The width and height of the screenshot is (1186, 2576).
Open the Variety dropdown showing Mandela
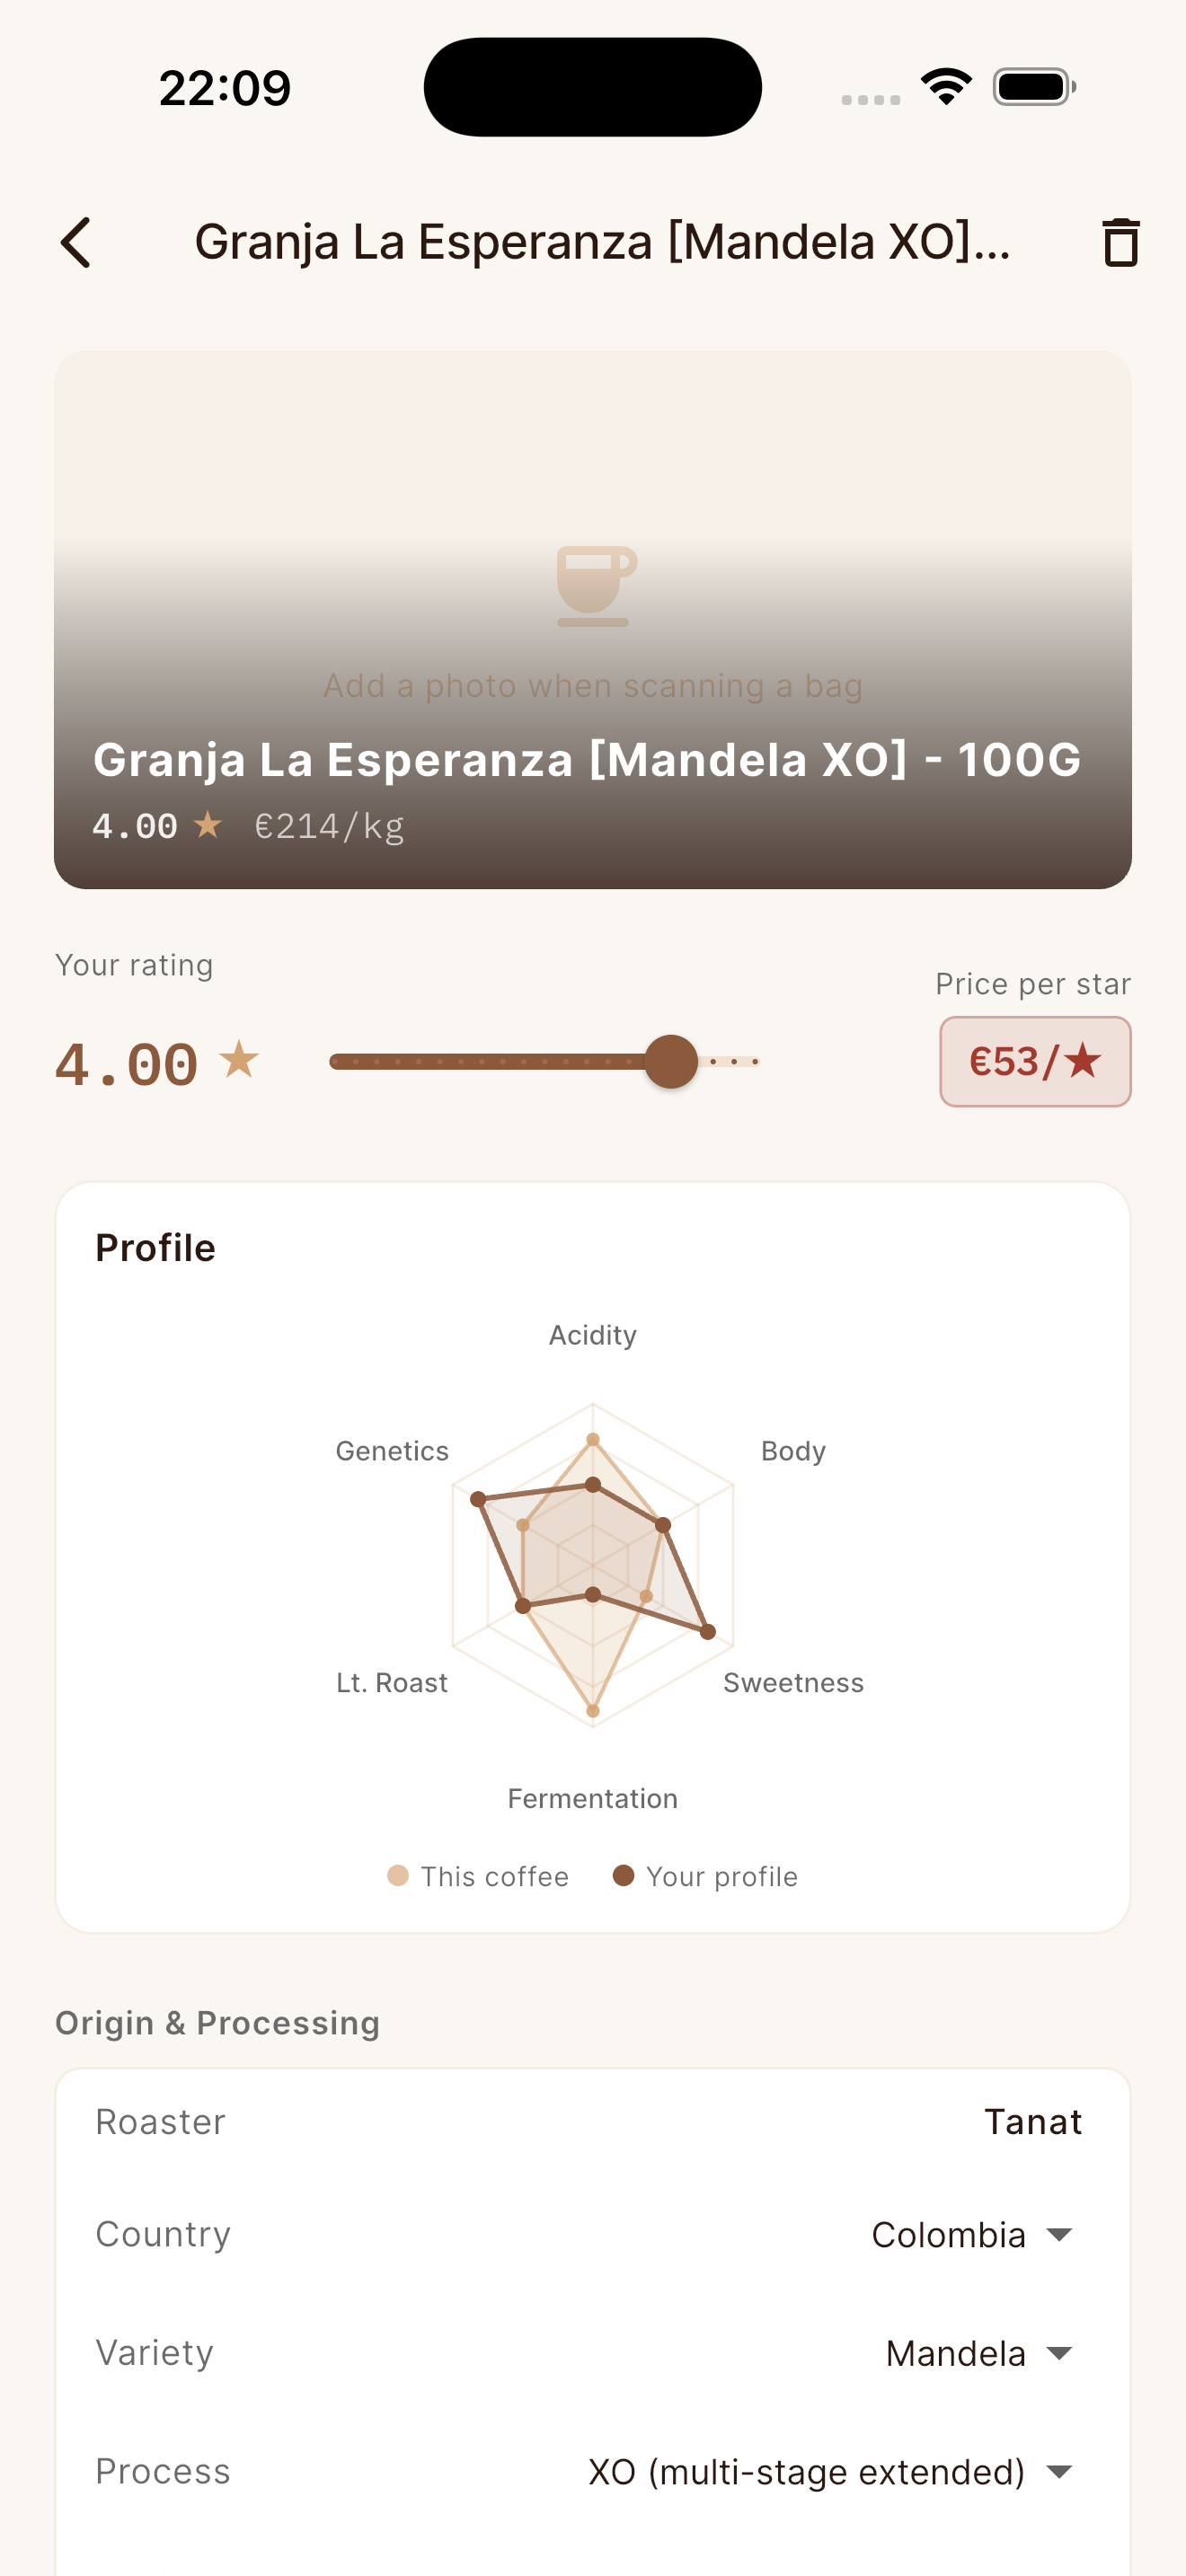click(x=979, y=2353)
